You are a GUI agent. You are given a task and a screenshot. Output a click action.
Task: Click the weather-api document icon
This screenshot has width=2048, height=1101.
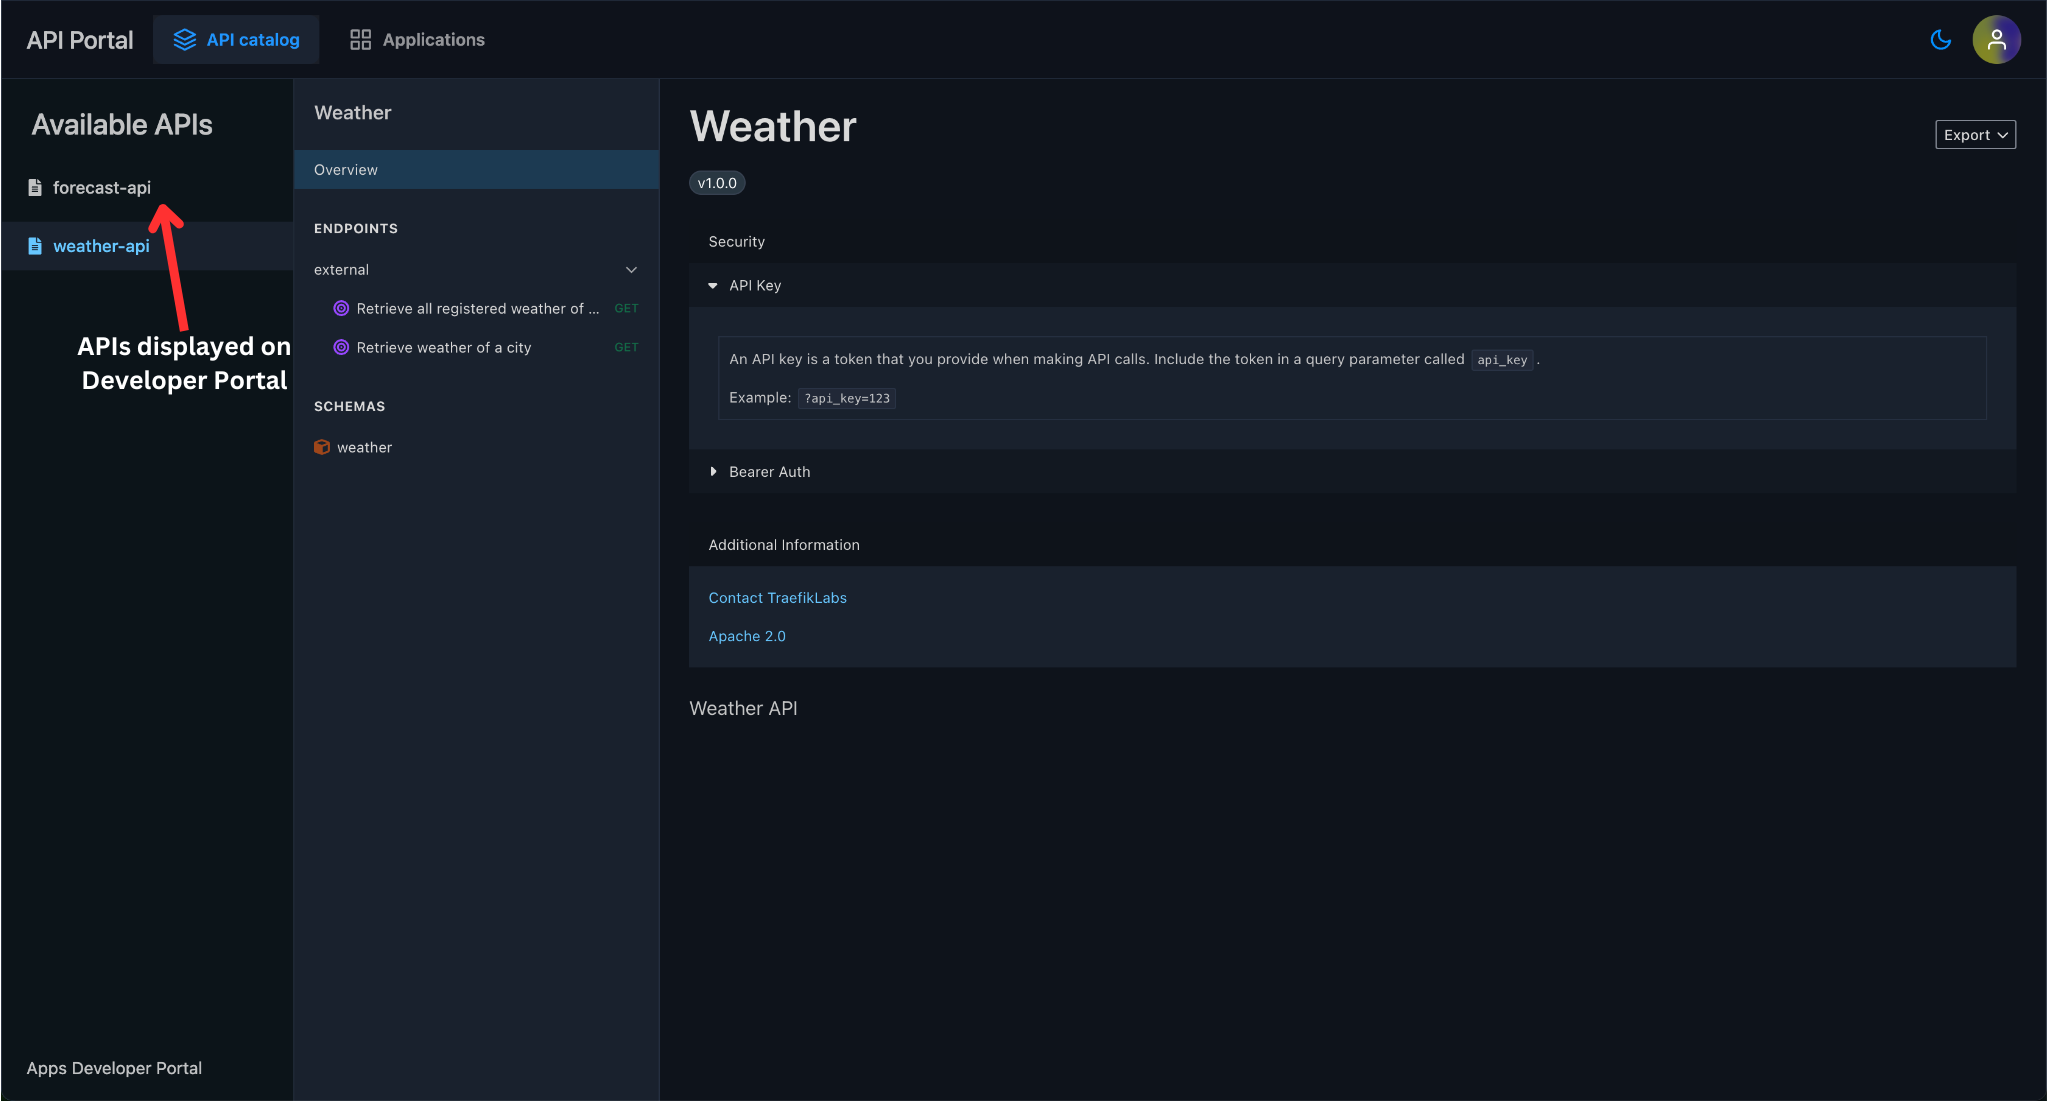coord(35,245)
